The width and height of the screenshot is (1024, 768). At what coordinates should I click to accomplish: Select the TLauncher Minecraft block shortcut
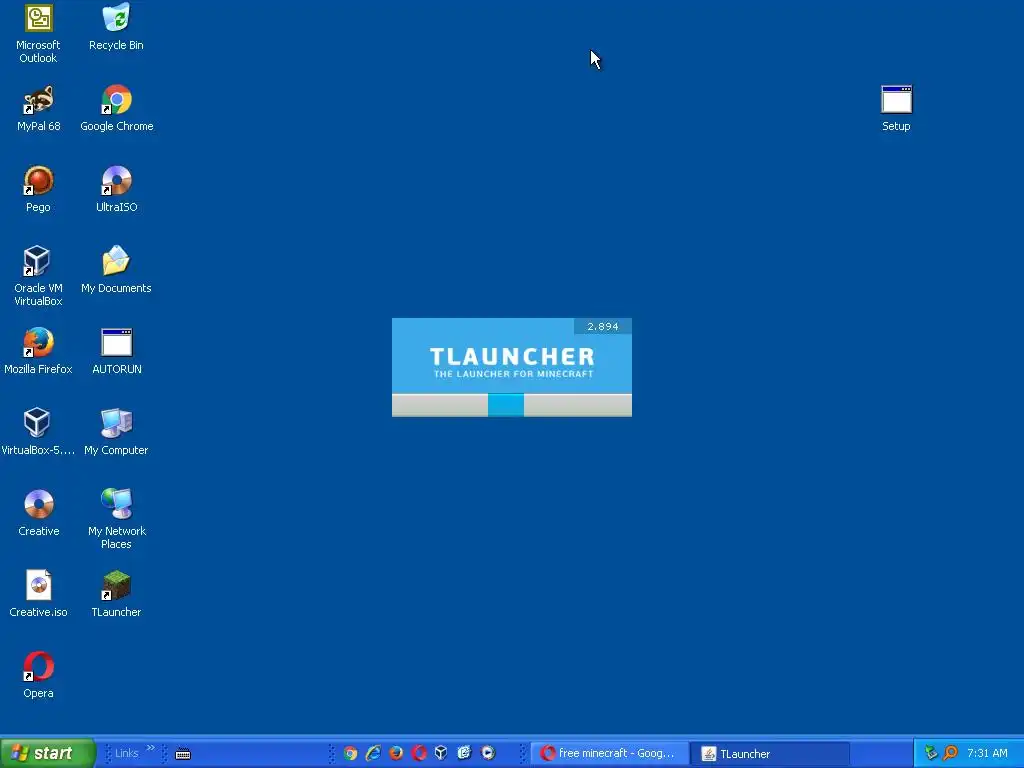point(116,594)
